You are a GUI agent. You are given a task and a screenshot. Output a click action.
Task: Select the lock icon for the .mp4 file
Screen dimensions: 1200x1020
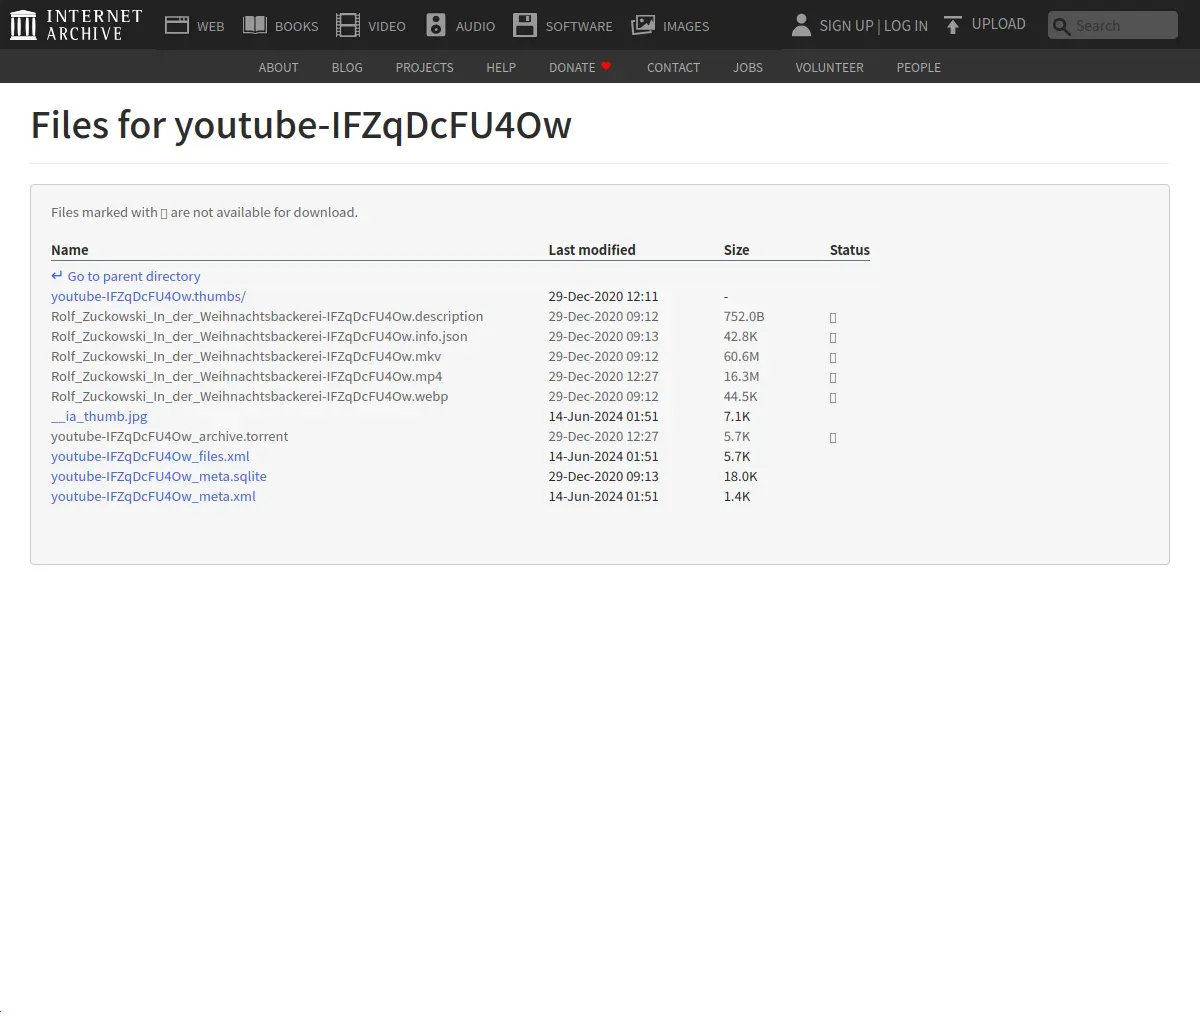[x=833, y=377]
